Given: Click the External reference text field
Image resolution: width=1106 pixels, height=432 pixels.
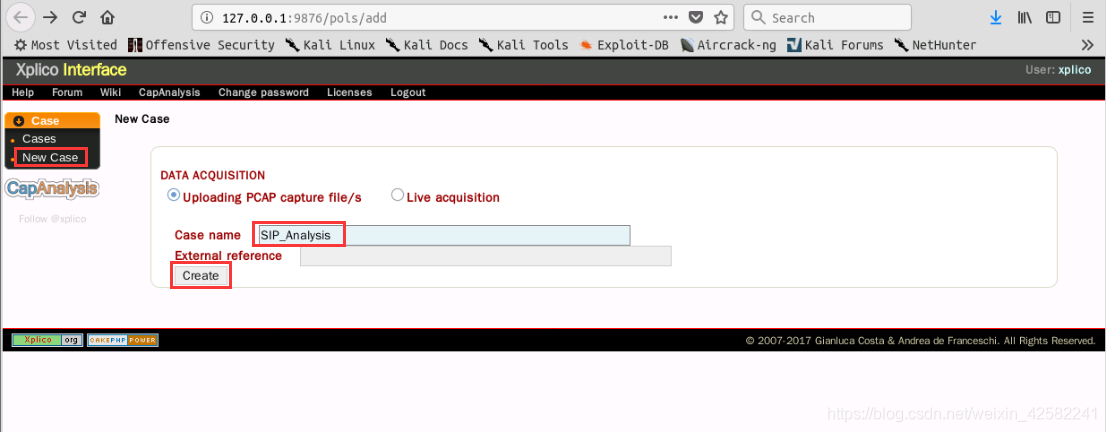Looking at the screenshot, I should coord(485,256).
